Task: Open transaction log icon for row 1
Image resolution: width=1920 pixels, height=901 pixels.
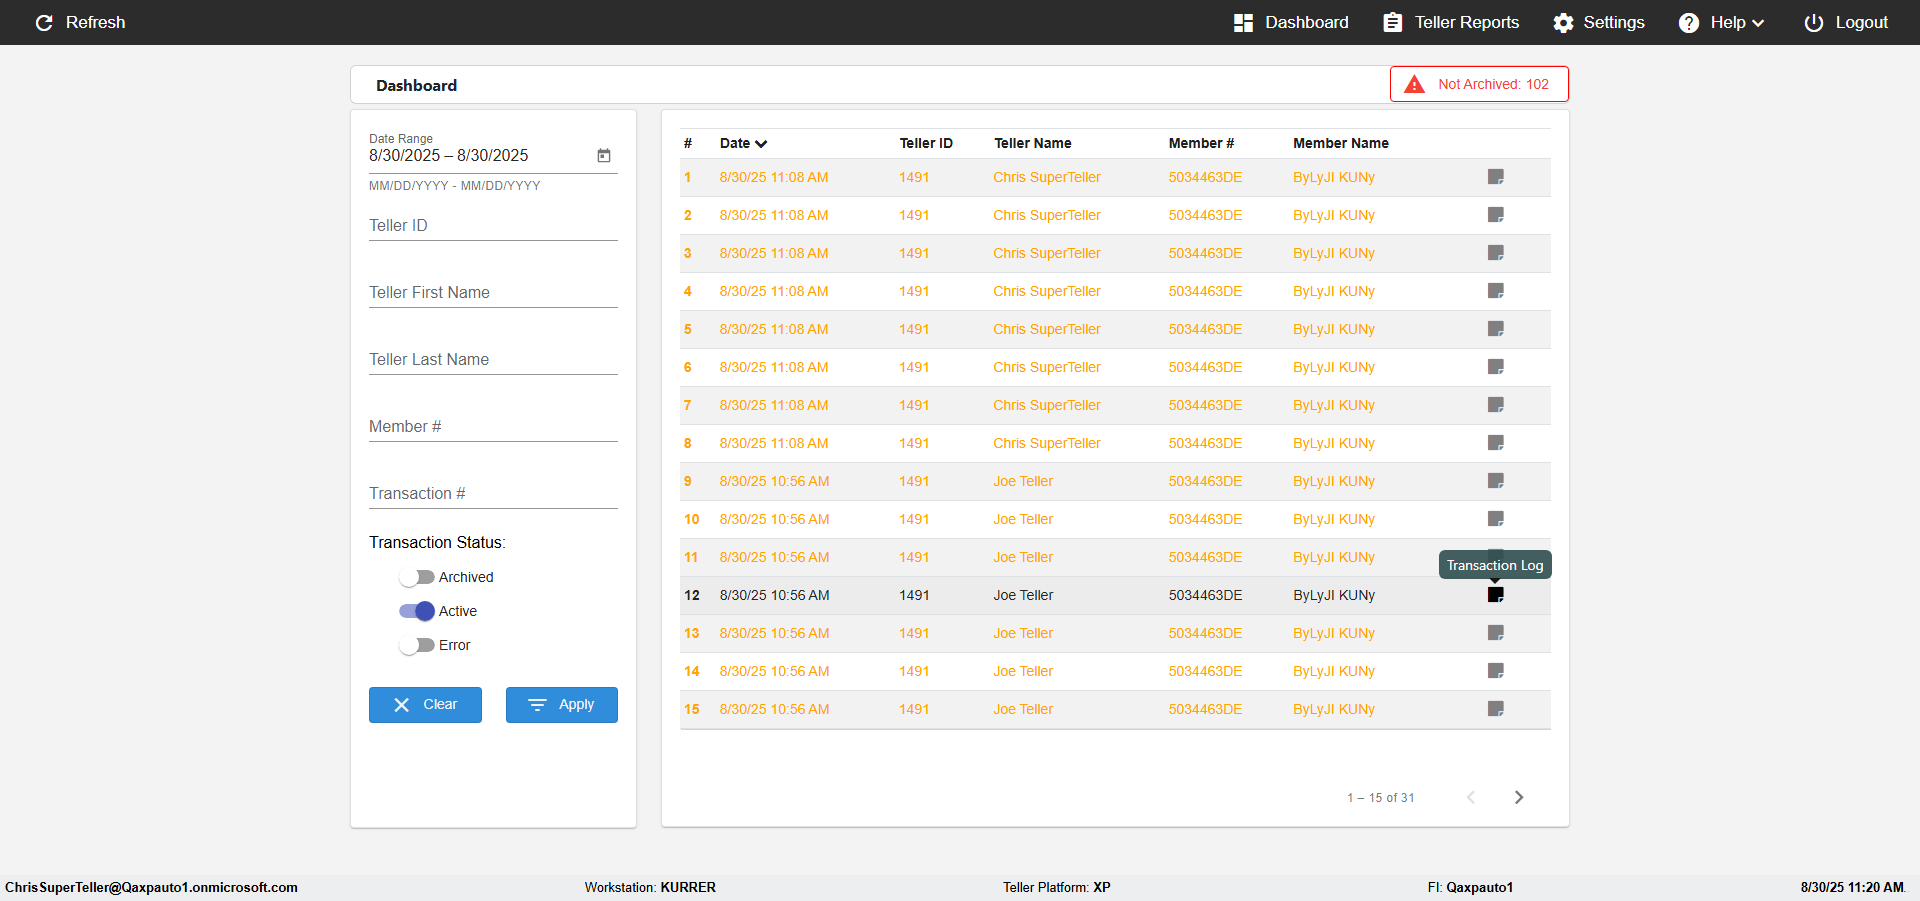Action: pos(1495,177)
